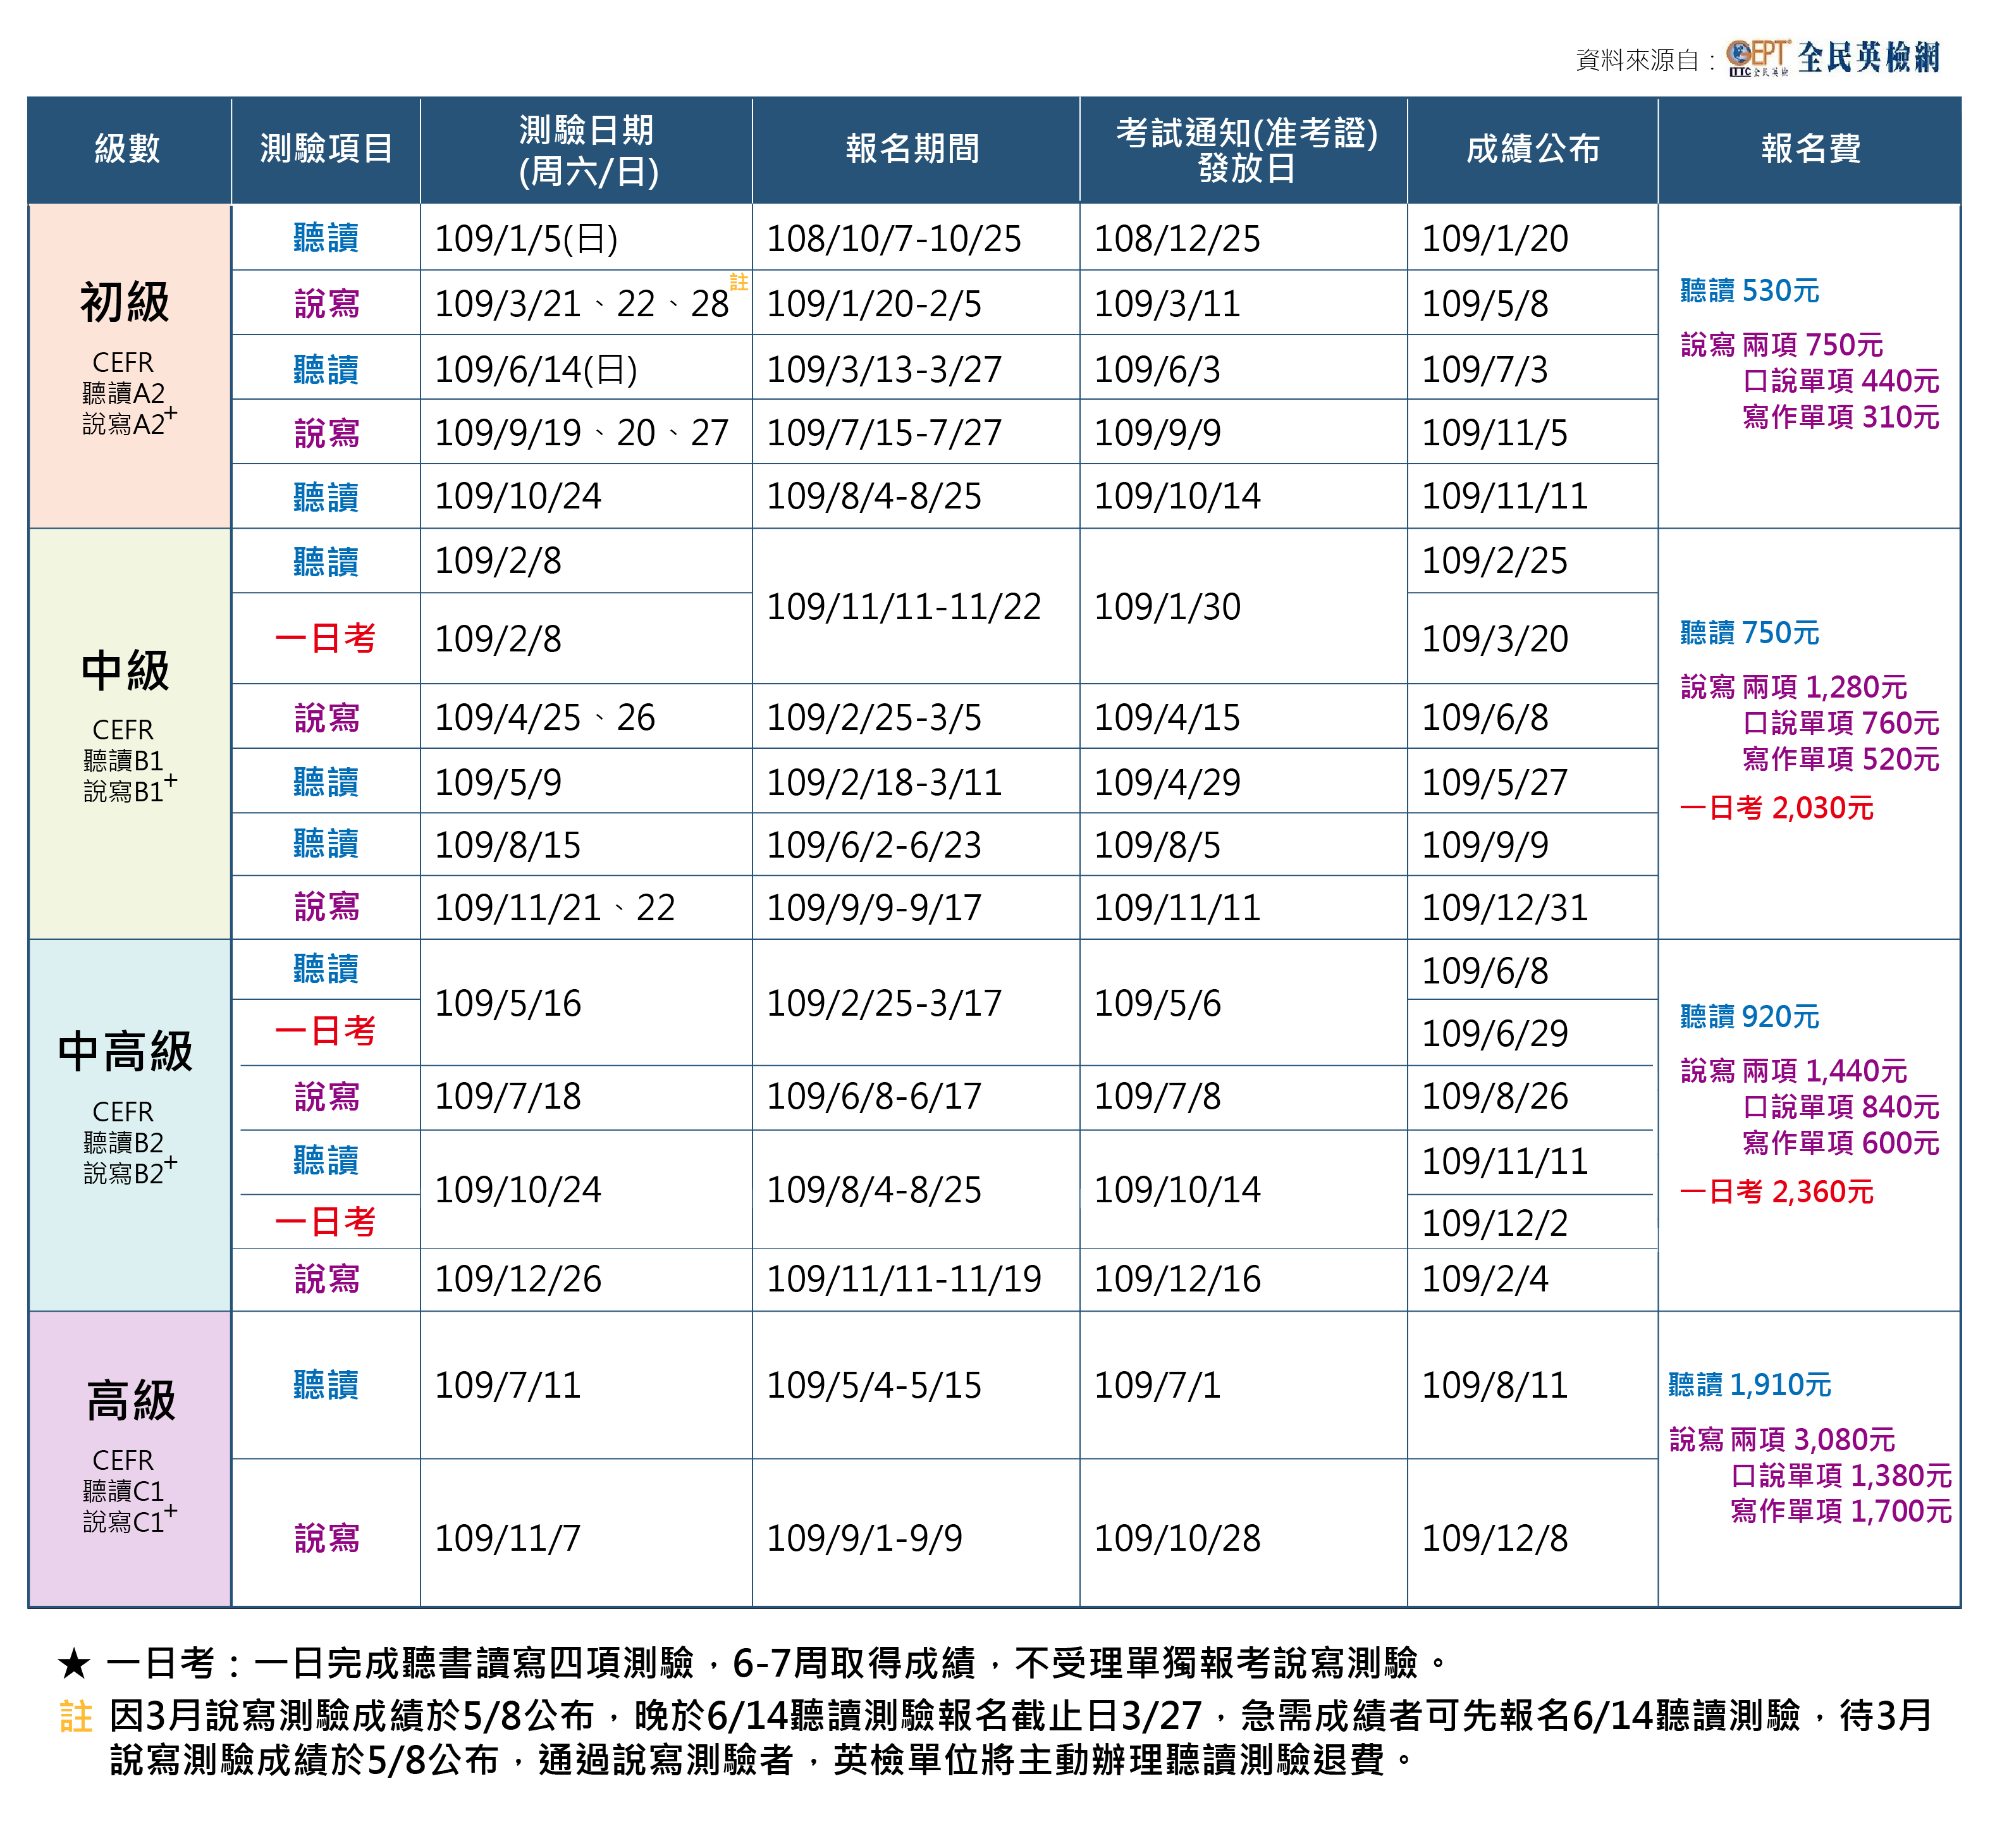Click registration period 109/5/4-5/15
This screenshot has width=1990, height=1848.
(874, 1386)
